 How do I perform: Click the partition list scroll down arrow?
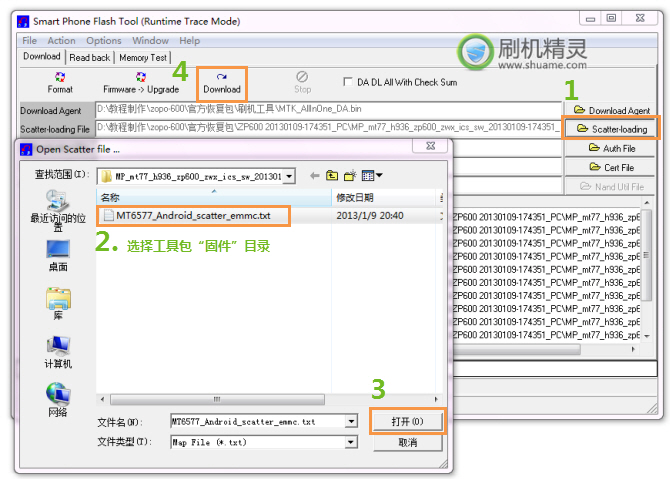(646, 336)
